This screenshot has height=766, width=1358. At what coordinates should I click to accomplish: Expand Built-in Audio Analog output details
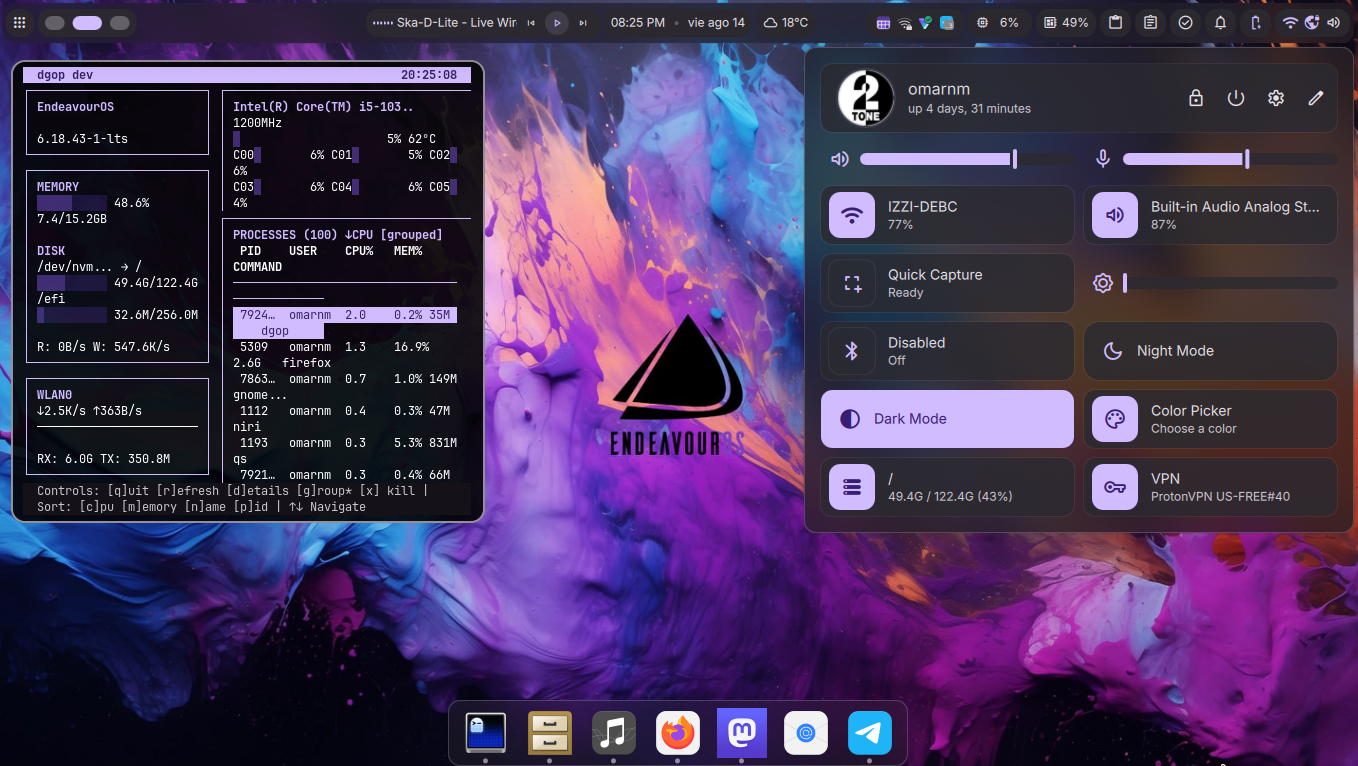1238,215
